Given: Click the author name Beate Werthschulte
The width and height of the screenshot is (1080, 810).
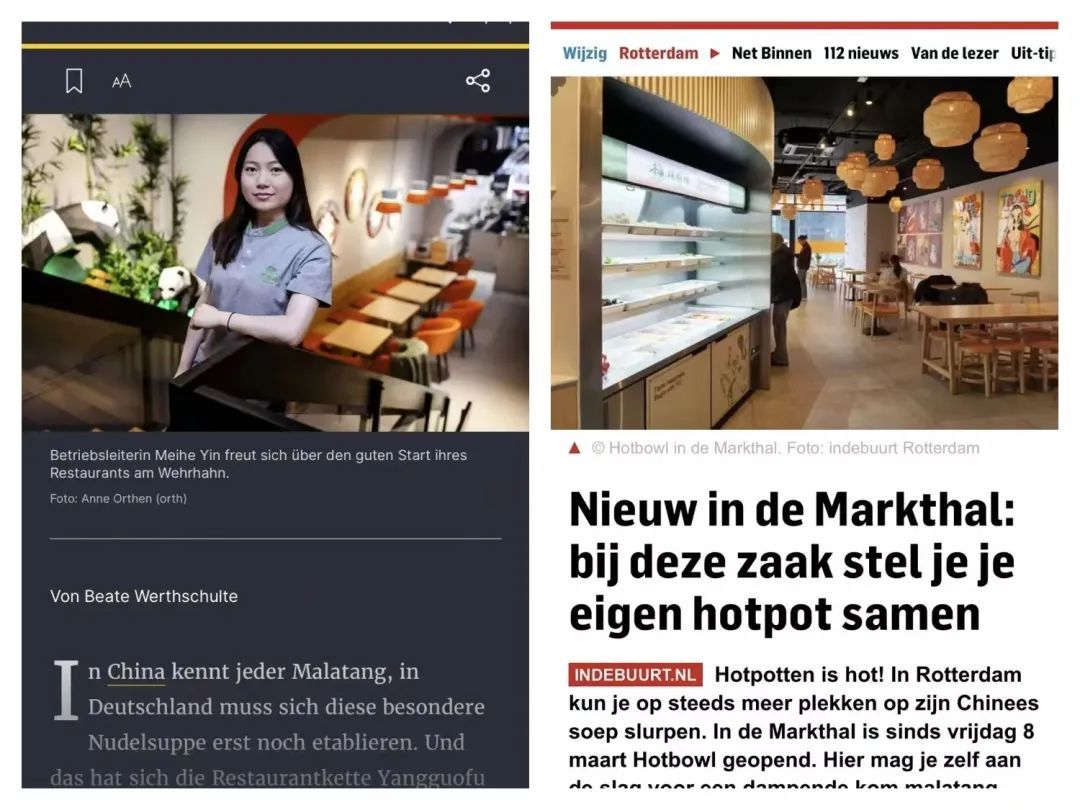Looking at the screenshot, I should 161,596.
